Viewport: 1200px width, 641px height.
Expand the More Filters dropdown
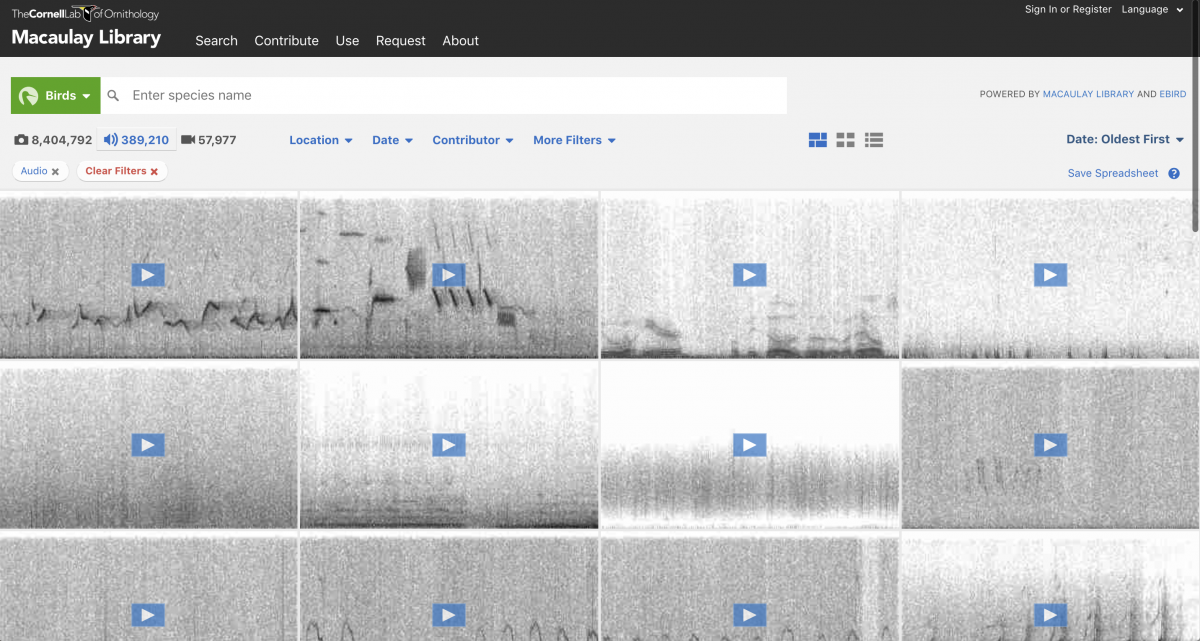(574, 140)
